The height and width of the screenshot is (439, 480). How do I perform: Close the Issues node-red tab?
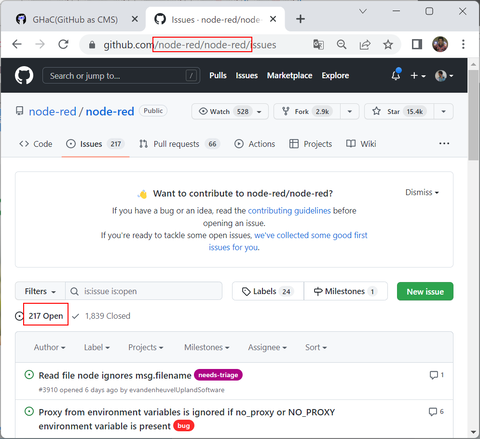pos(273,19)
